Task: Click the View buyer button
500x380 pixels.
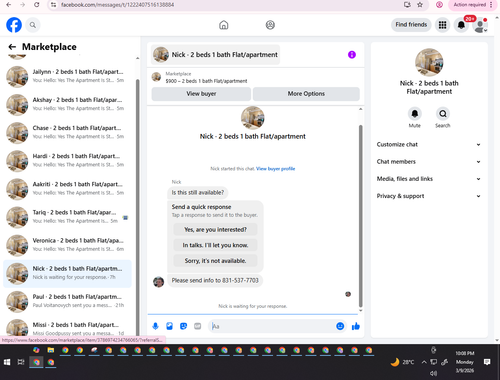Action: coord(201,94)
